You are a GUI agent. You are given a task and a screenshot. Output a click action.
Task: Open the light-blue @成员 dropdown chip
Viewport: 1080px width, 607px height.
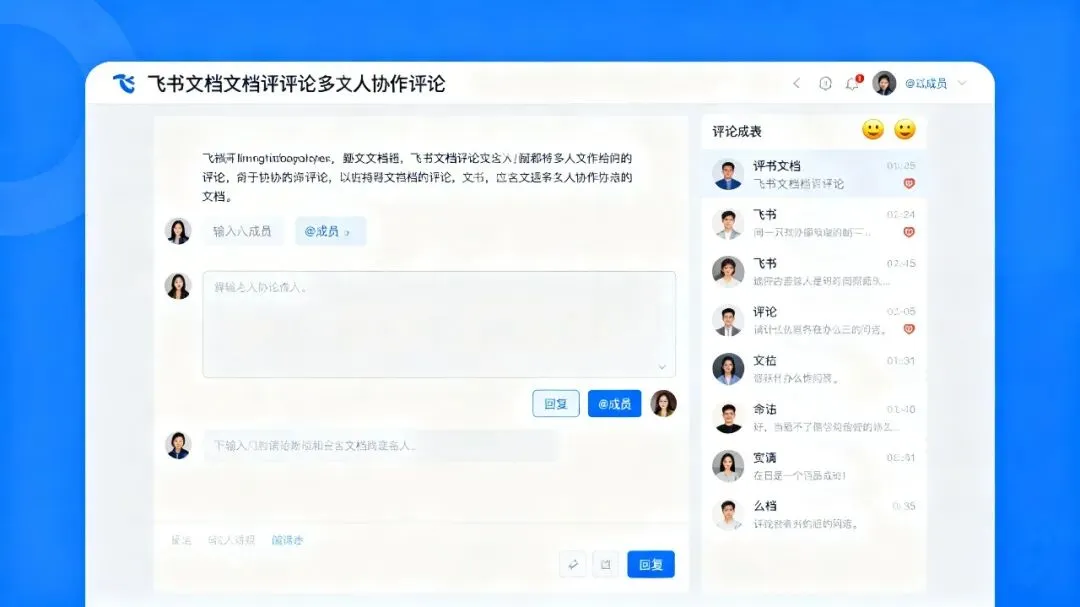click(x=331, y=232)
